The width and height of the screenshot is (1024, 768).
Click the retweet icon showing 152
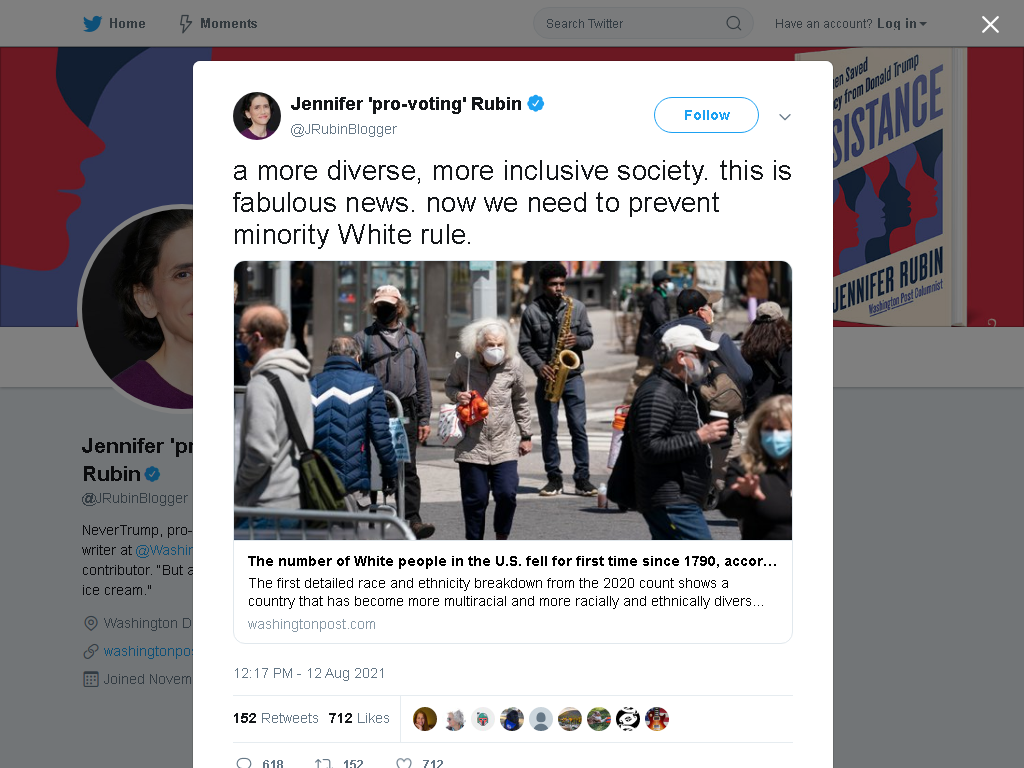click(x=323, y=763)
